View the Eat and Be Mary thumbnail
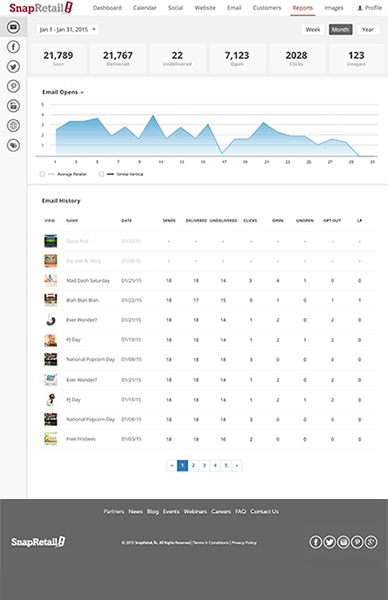This screenshot has width=388, height=600. click(51, 261)
